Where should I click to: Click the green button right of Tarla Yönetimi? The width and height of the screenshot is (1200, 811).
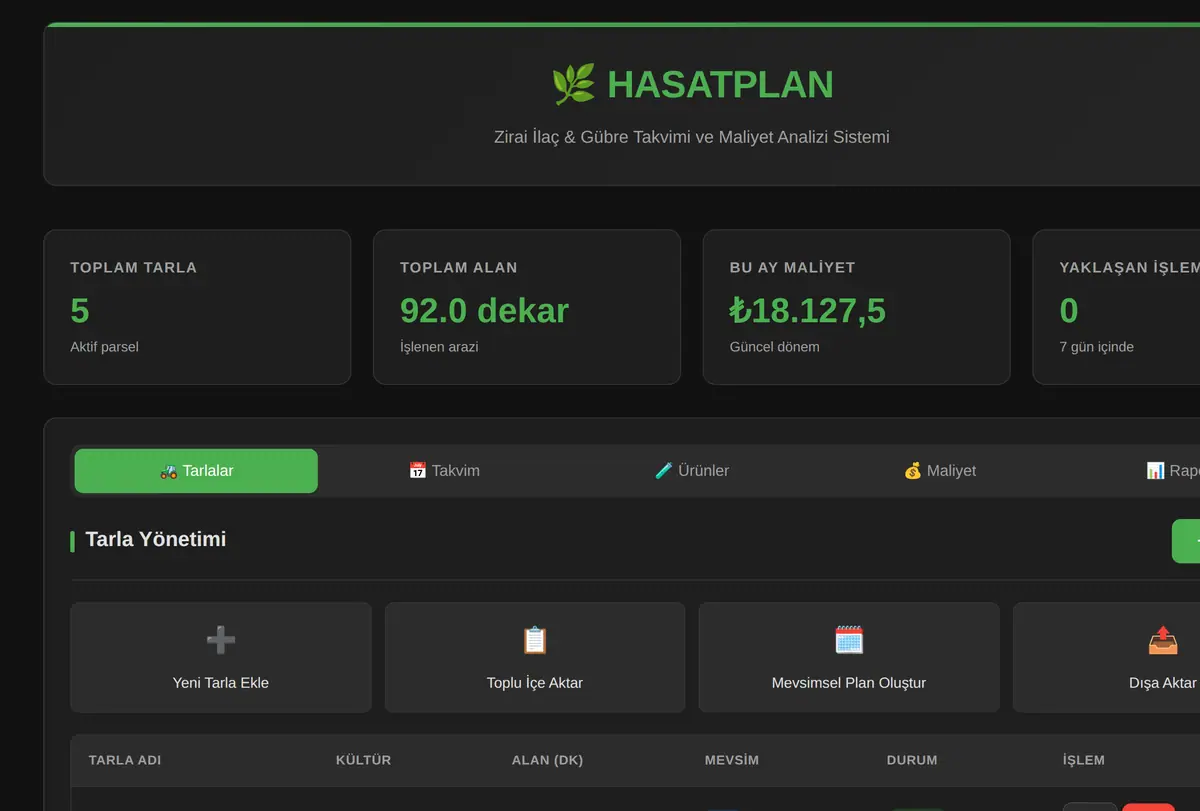coord(1186,541)
